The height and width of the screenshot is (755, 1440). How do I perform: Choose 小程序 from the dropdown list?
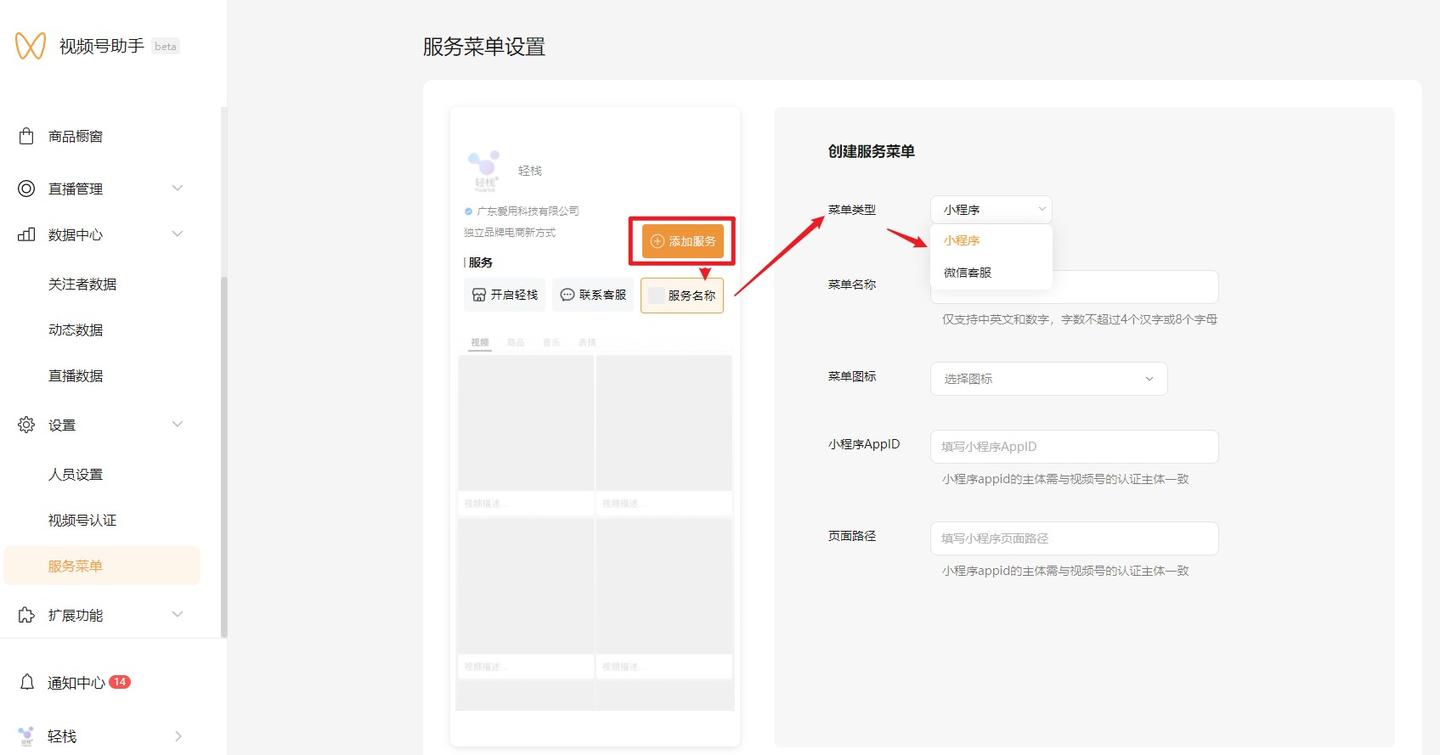coord(991,240)
